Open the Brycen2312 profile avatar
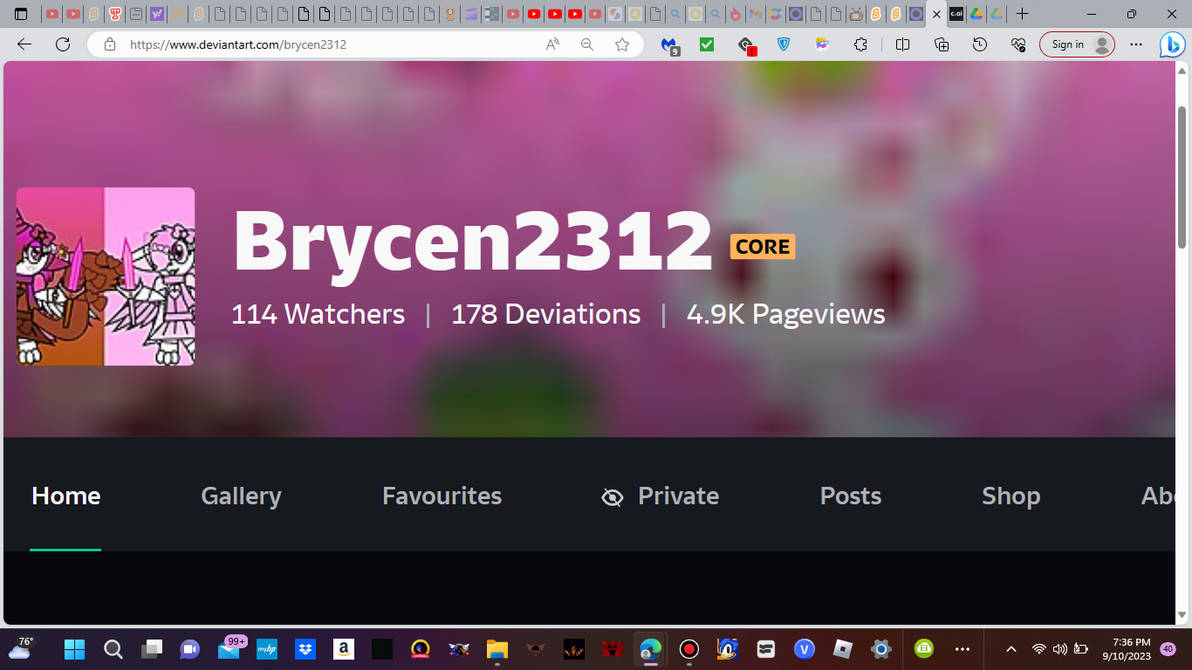Viewport: 1192px width, 670px height. tap(106, 276)
